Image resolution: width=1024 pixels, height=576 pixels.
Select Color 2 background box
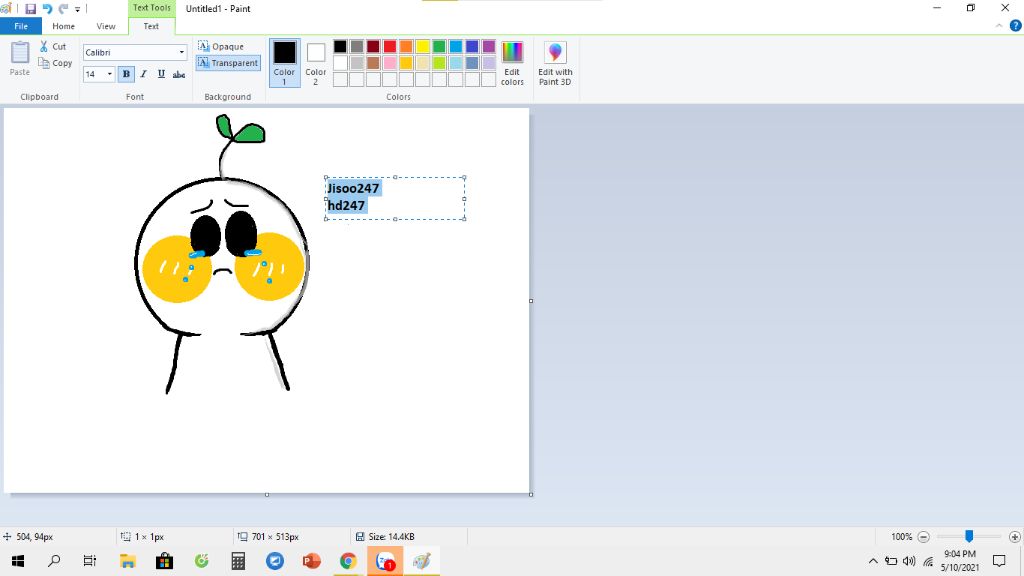(x=315, y=63)
